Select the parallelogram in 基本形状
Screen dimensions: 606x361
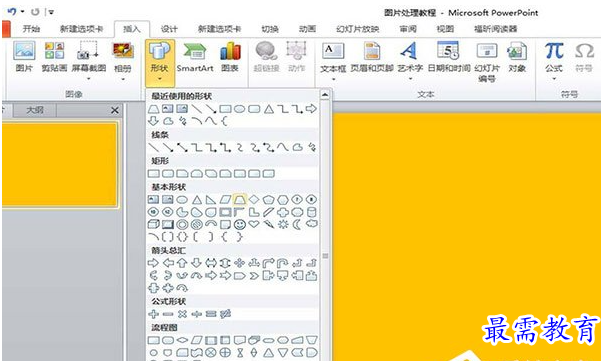[x=225, y=199]
